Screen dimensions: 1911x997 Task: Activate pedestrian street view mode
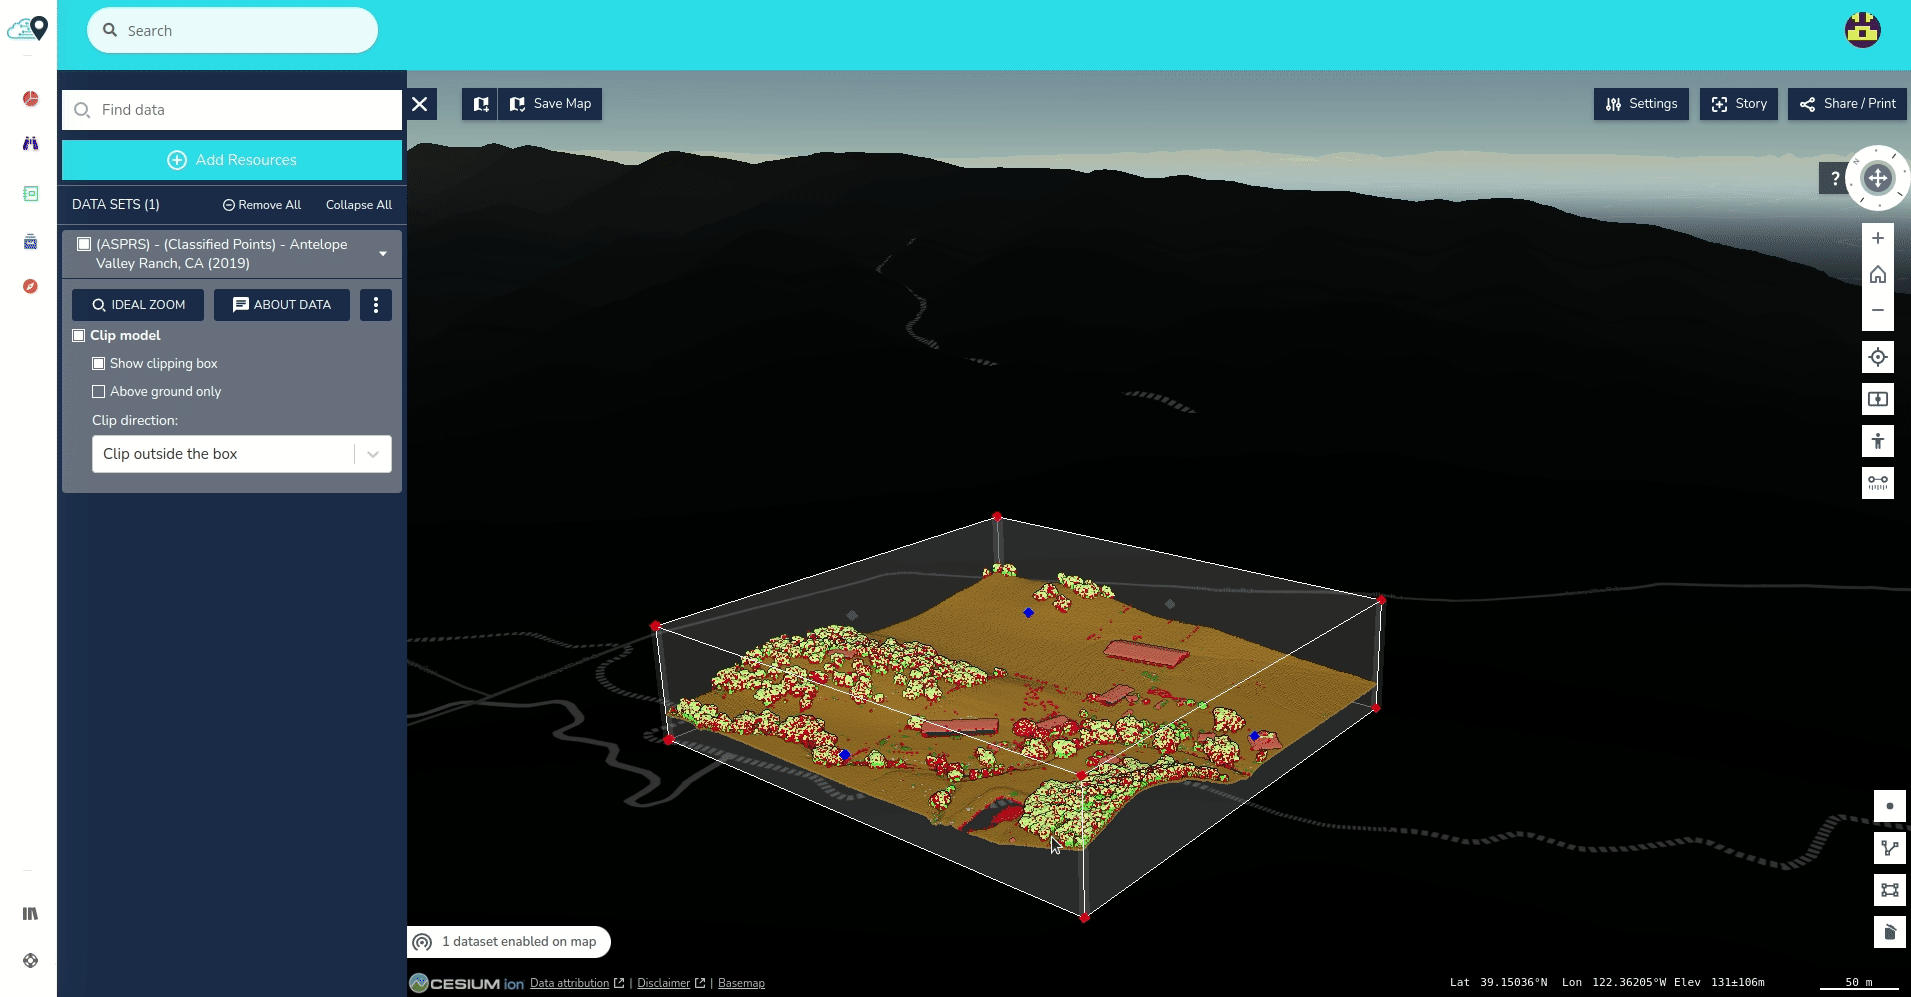(x=1878, y=441)
